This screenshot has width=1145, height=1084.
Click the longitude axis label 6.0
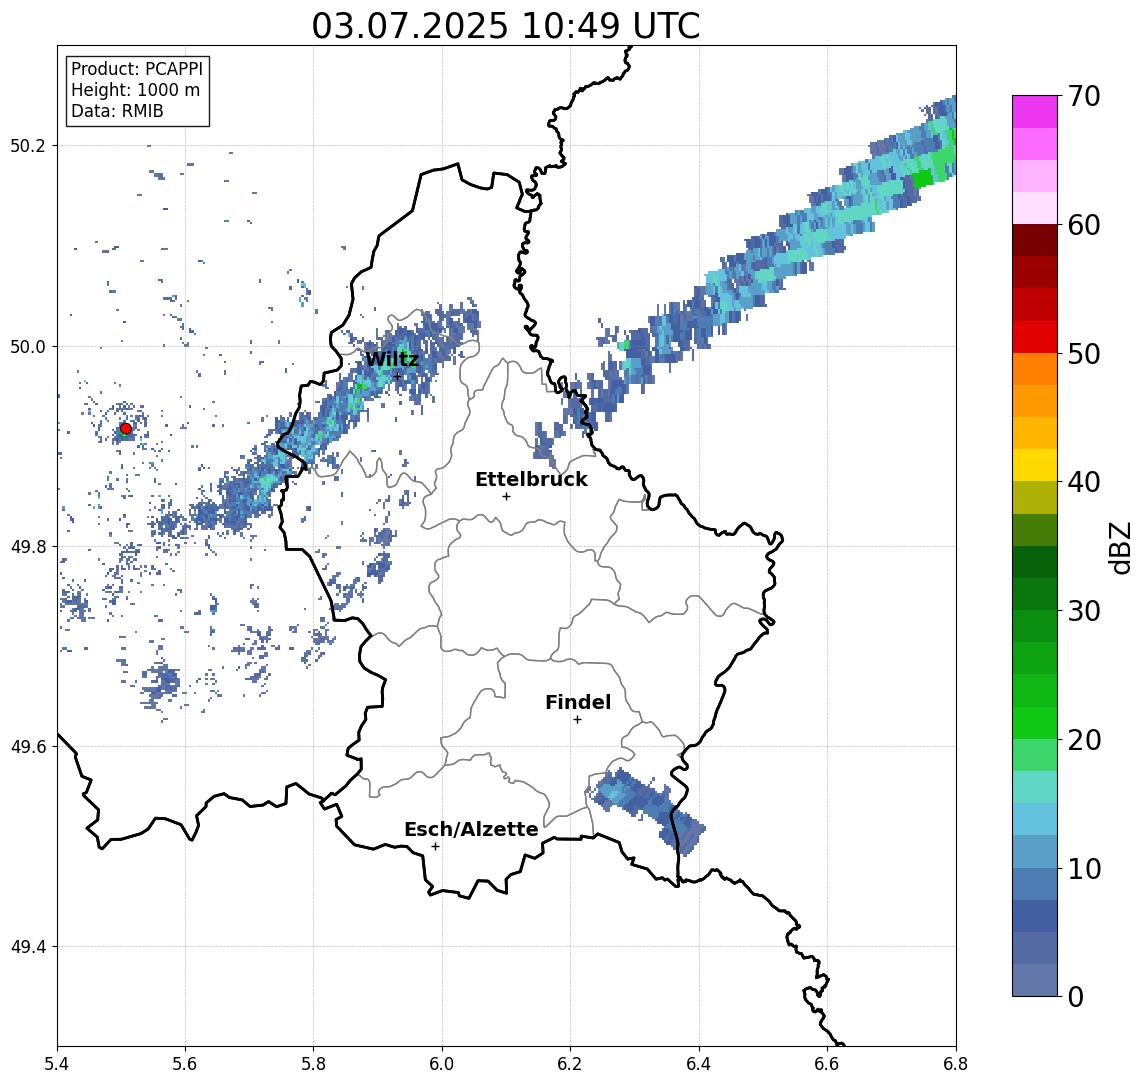pos(443,1064)
